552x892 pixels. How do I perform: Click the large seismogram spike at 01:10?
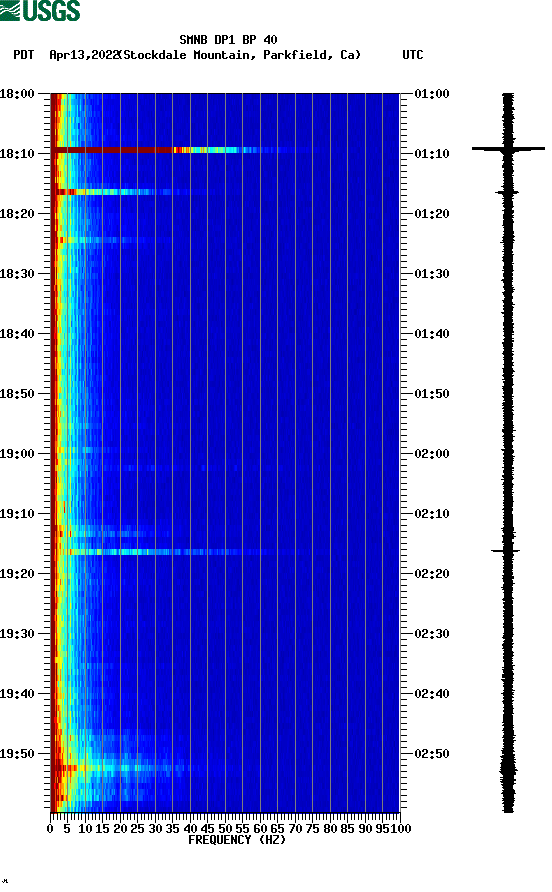[x=508, y=149]
